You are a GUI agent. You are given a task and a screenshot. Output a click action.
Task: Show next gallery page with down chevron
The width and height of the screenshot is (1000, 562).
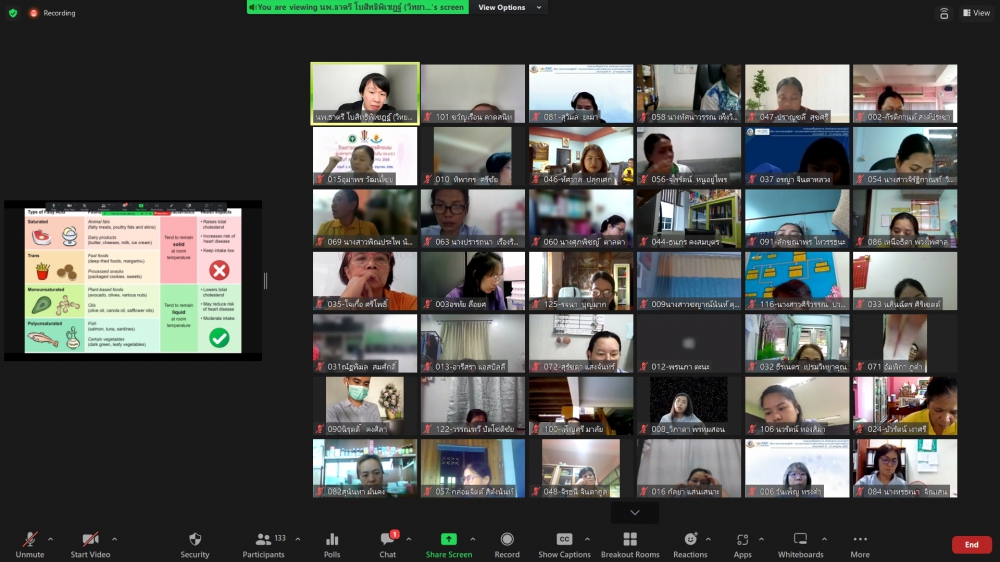pyautogui.click(x=634, y=512)
